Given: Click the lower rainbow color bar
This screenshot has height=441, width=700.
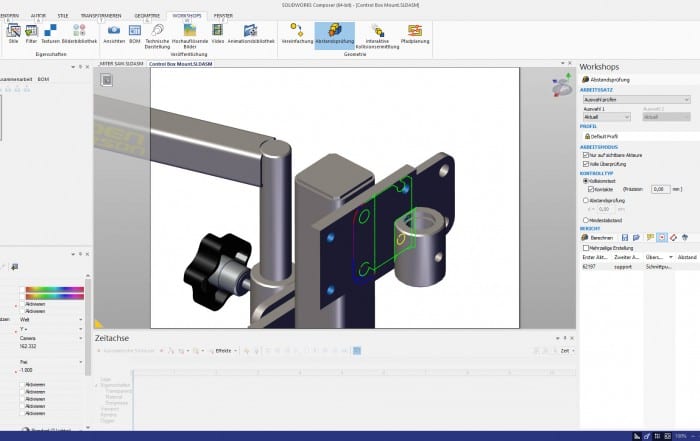Looking at the screenshot, I should (54, 296).
